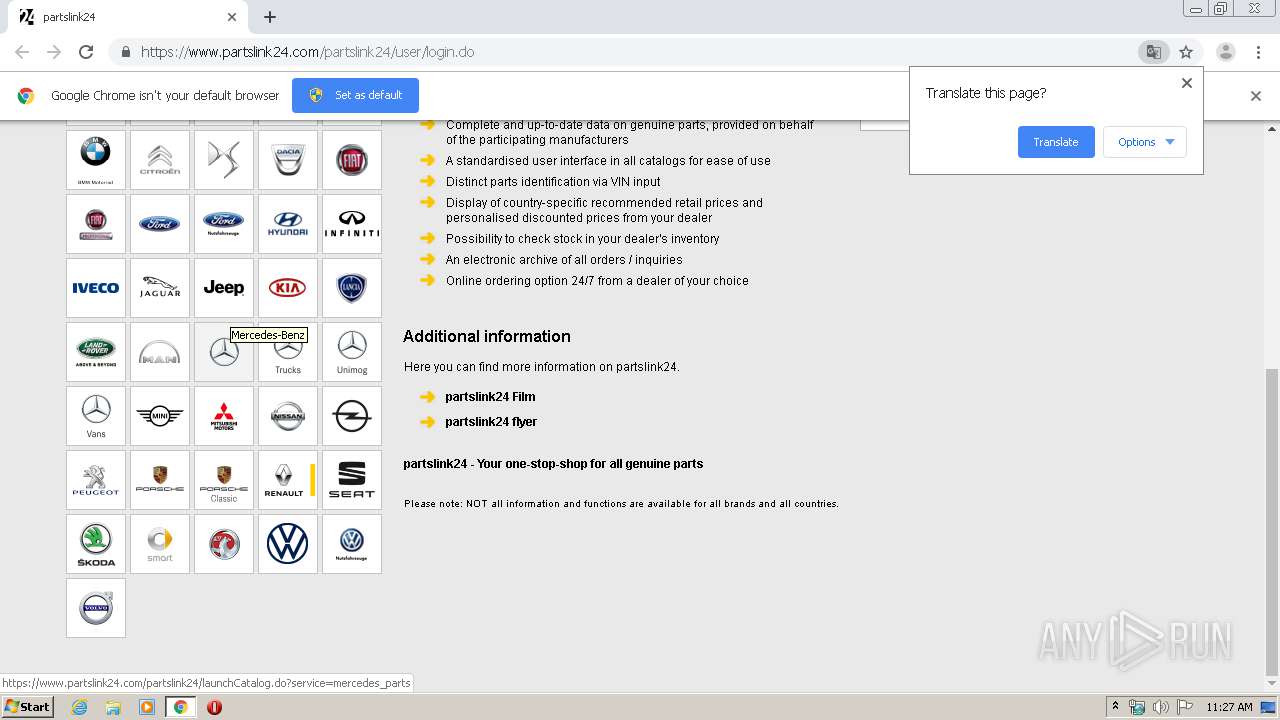Select the Iveco brand logo

(x=96, y=288)
